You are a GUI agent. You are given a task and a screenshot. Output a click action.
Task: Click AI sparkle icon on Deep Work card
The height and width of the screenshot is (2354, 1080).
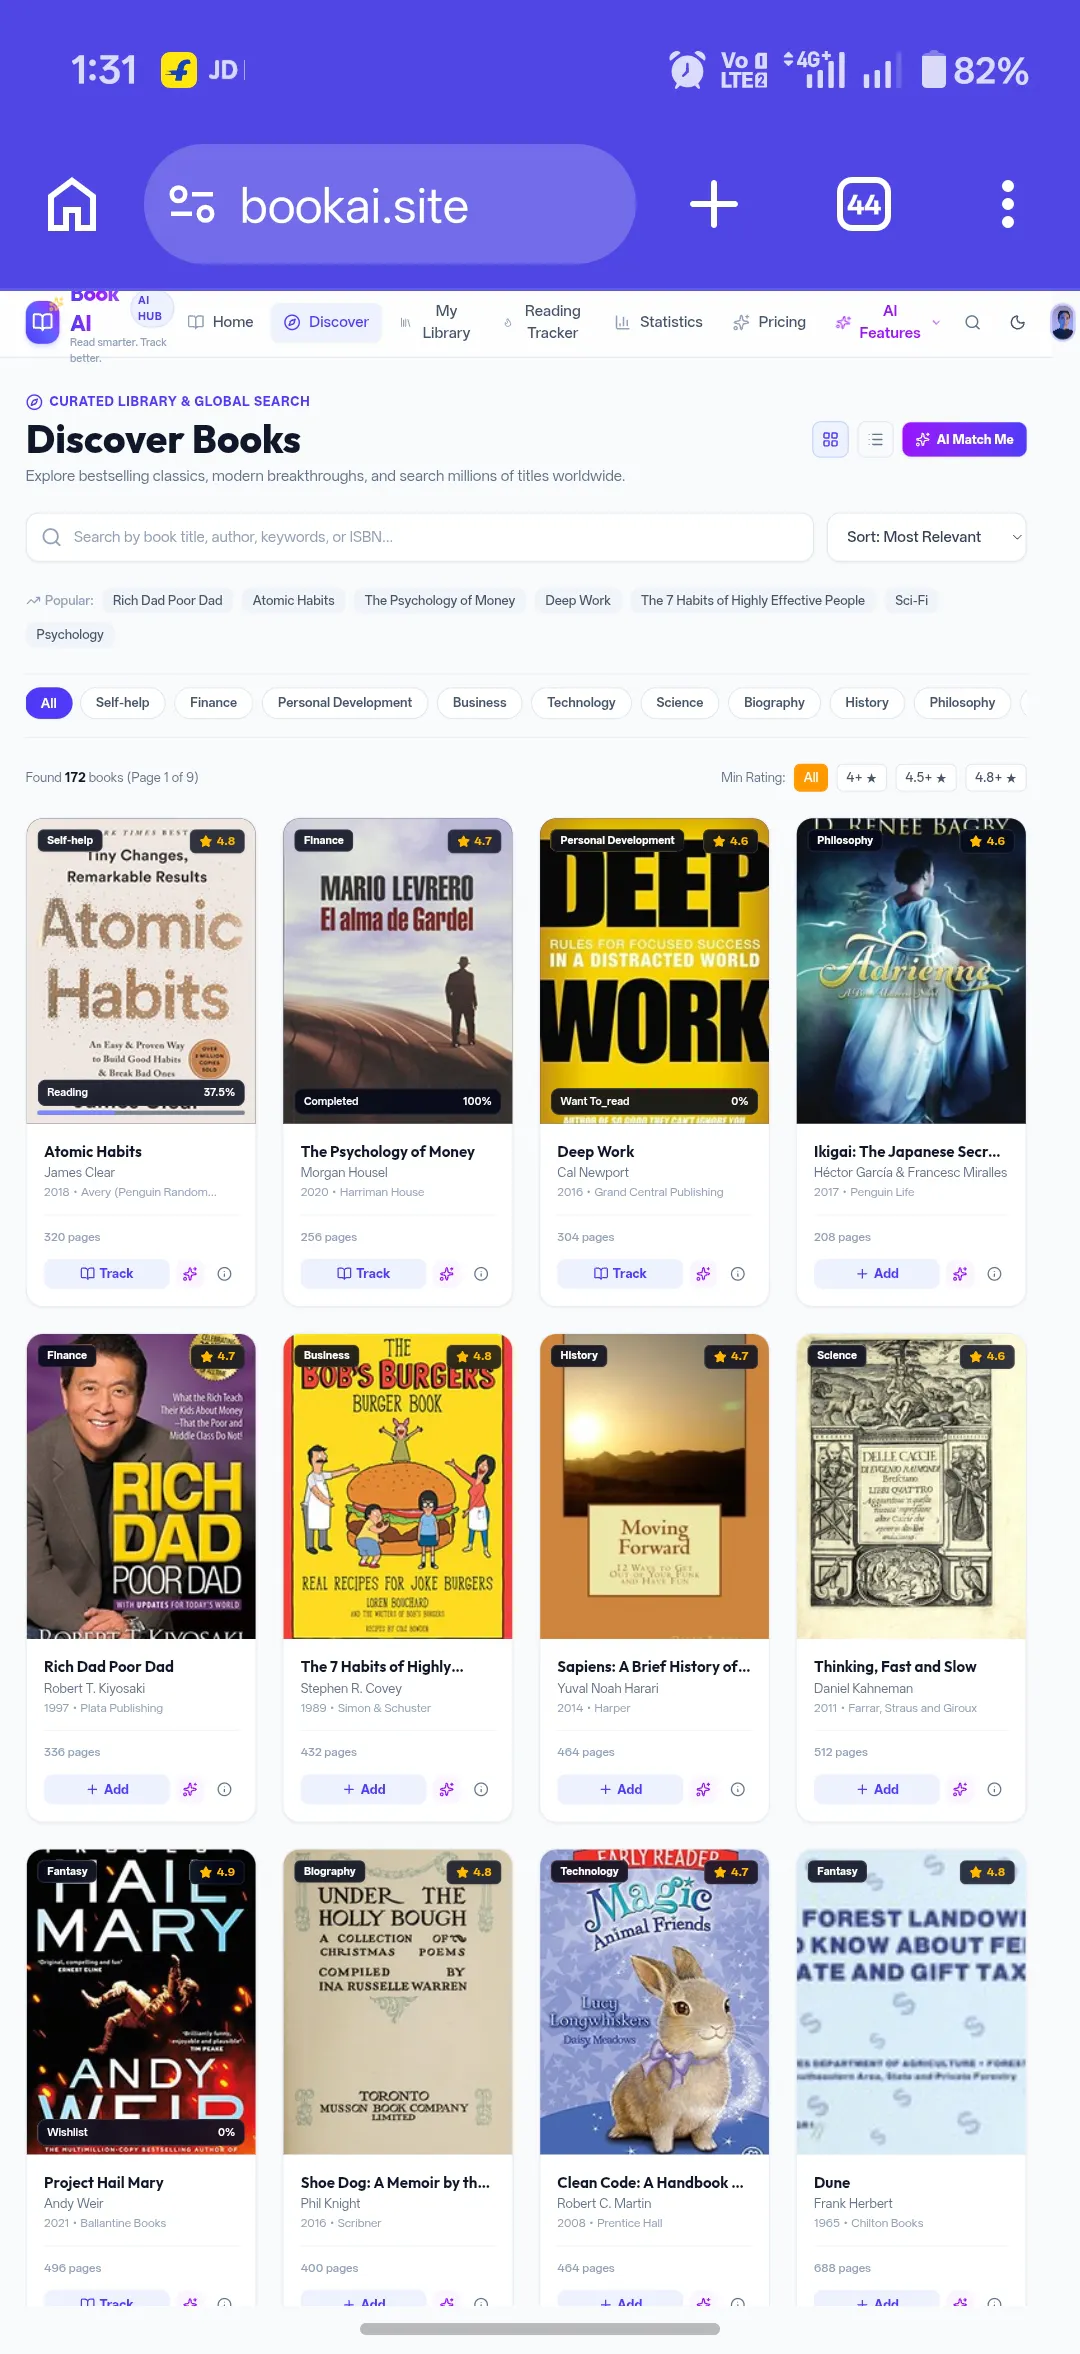(703, 1273)
